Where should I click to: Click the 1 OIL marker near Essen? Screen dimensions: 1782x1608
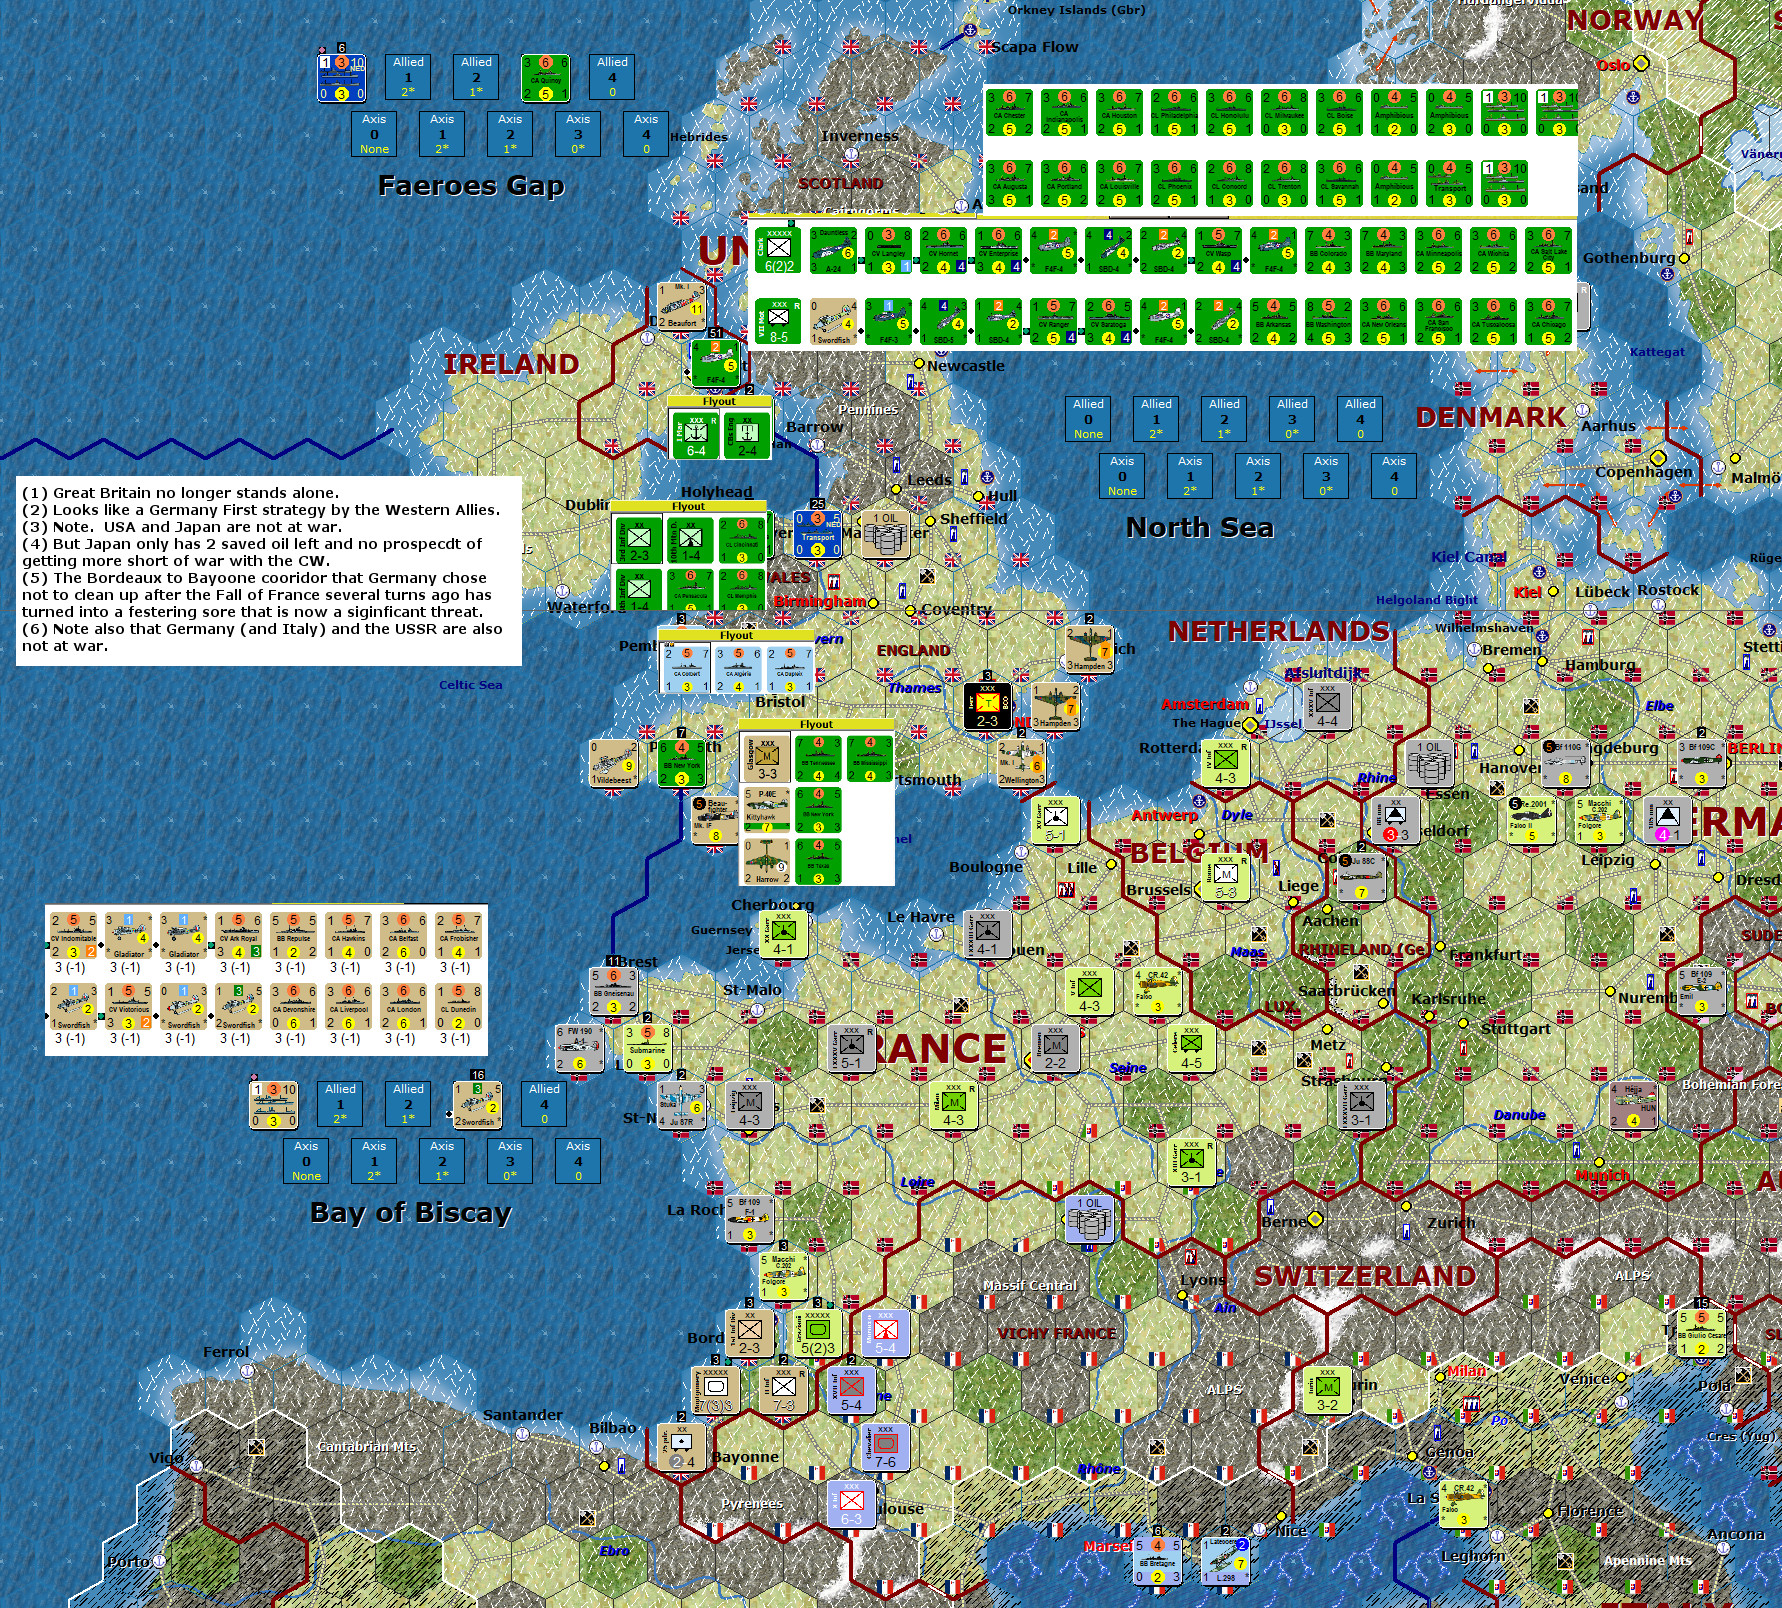1430,763
